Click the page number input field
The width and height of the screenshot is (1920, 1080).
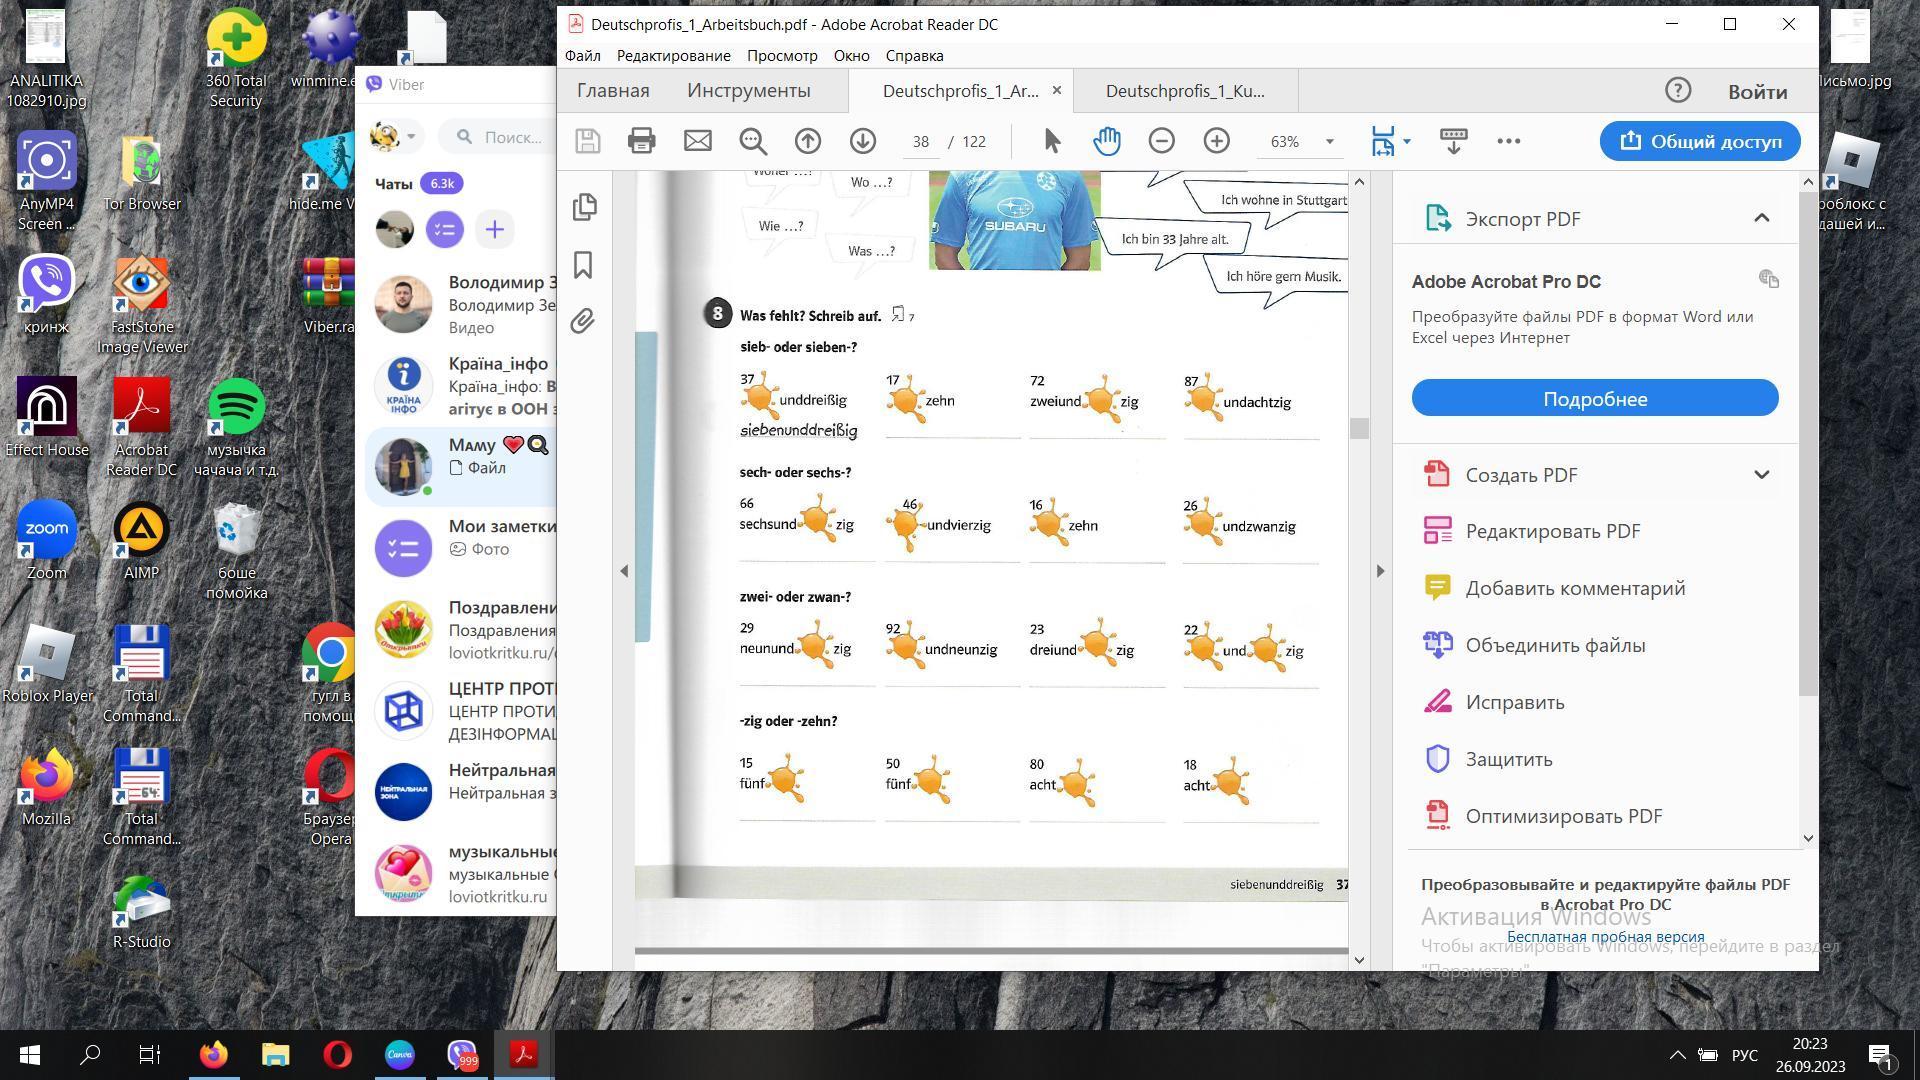pyautogui.click(x=920, y=142)
